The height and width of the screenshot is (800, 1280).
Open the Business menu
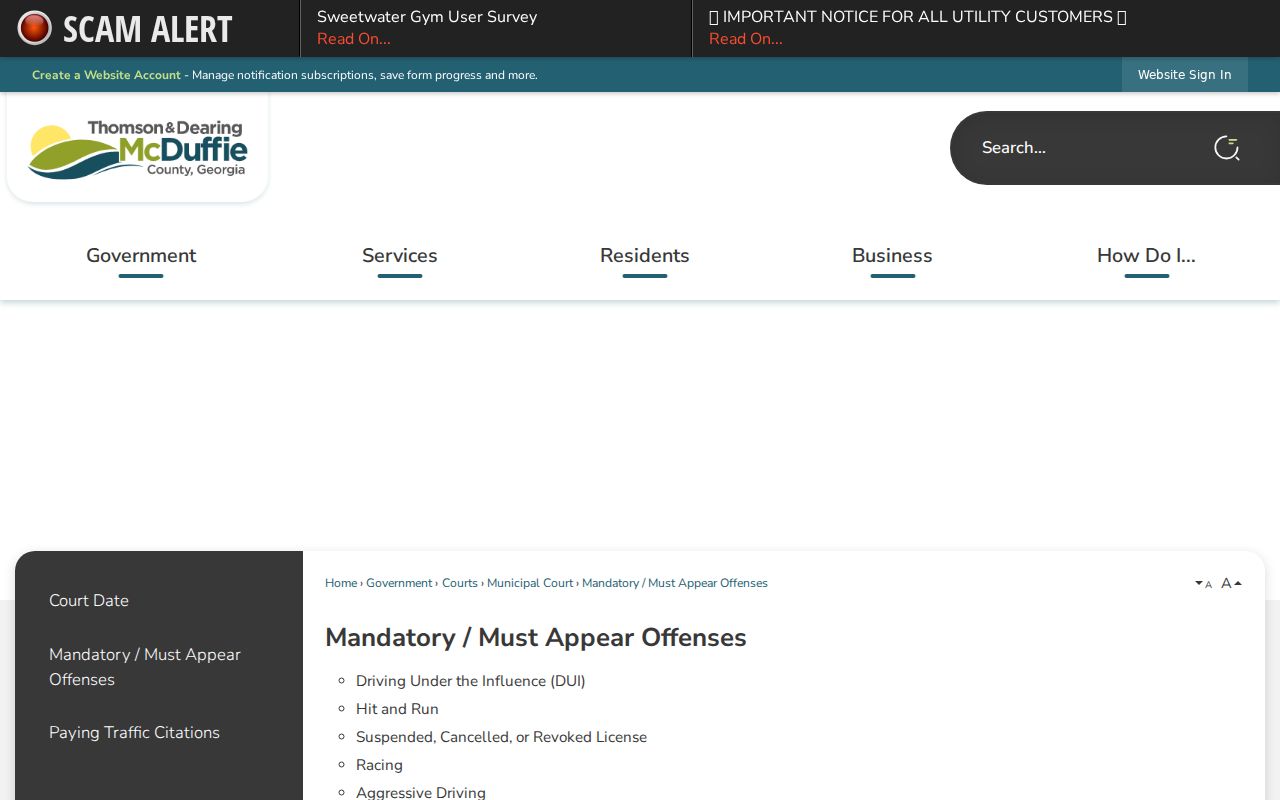pos(892,256)
